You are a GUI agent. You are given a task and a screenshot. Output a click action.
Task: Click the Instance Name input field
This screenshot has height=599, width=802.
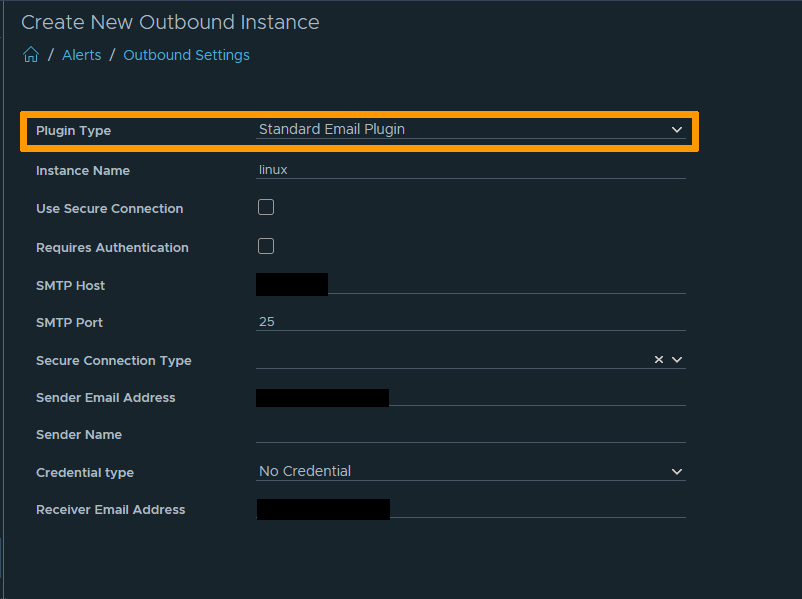tap(470, 170)
